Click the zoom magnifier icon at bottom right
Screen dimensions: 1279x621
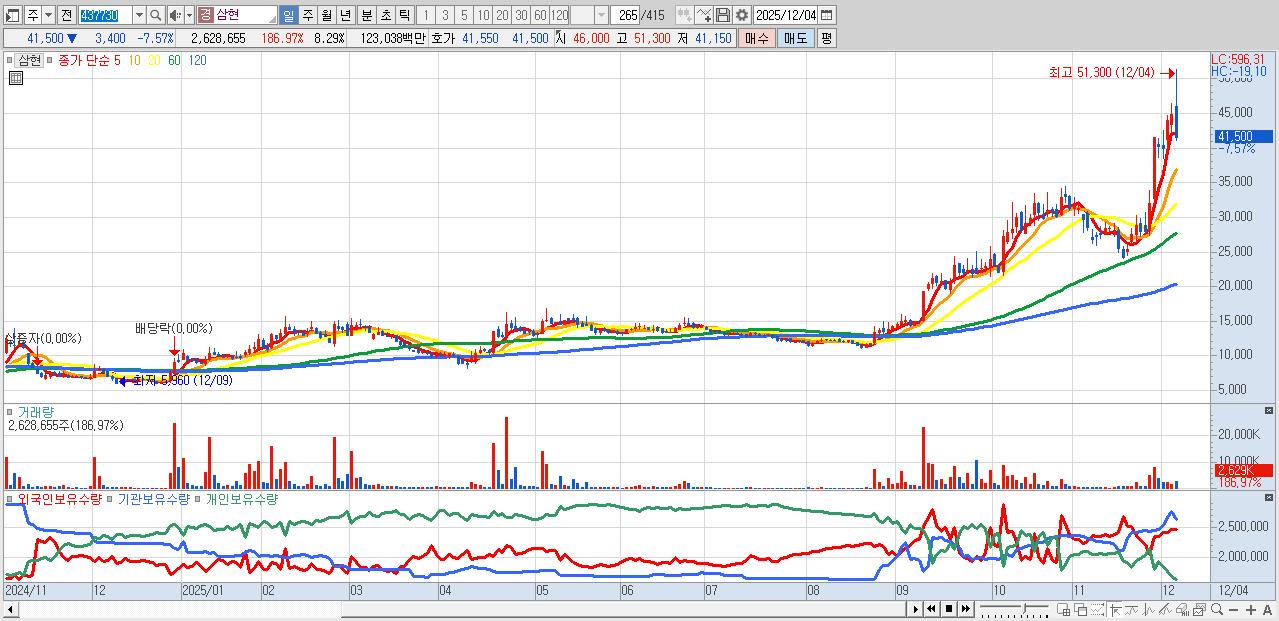coord(1217,610)
